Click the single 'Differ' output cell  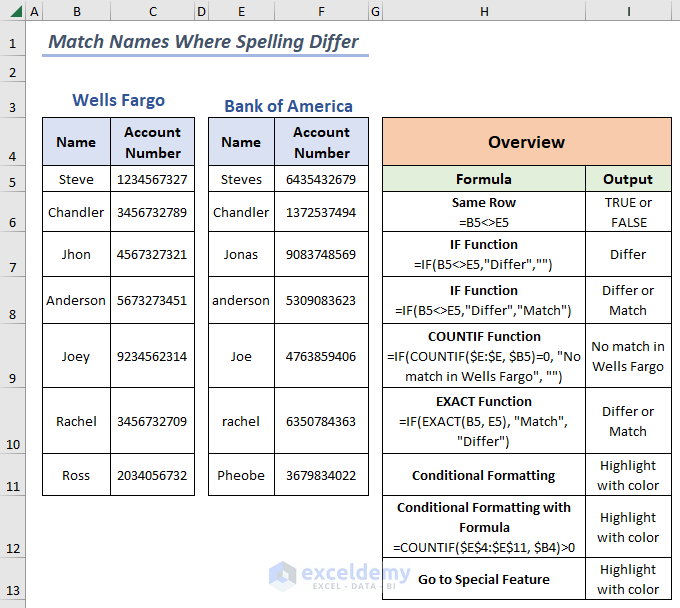point(628,254)
